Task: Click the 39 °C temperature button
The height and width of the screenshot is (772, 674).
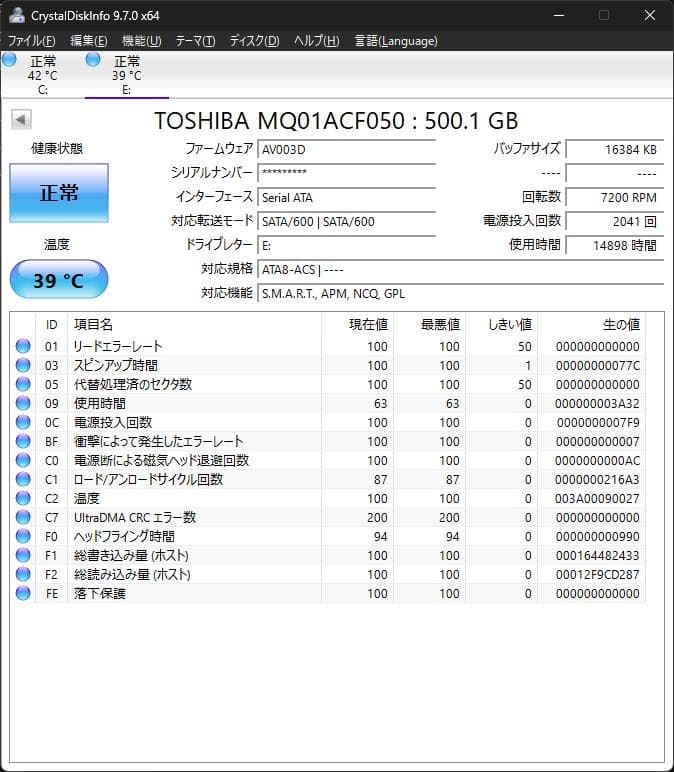Action: (x=59, y=280)
